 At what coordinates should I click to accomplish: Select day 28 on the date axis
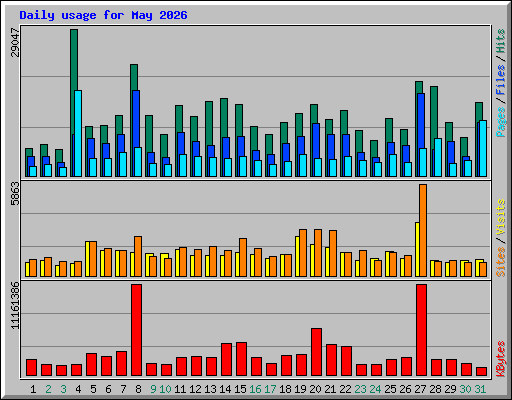435,389
